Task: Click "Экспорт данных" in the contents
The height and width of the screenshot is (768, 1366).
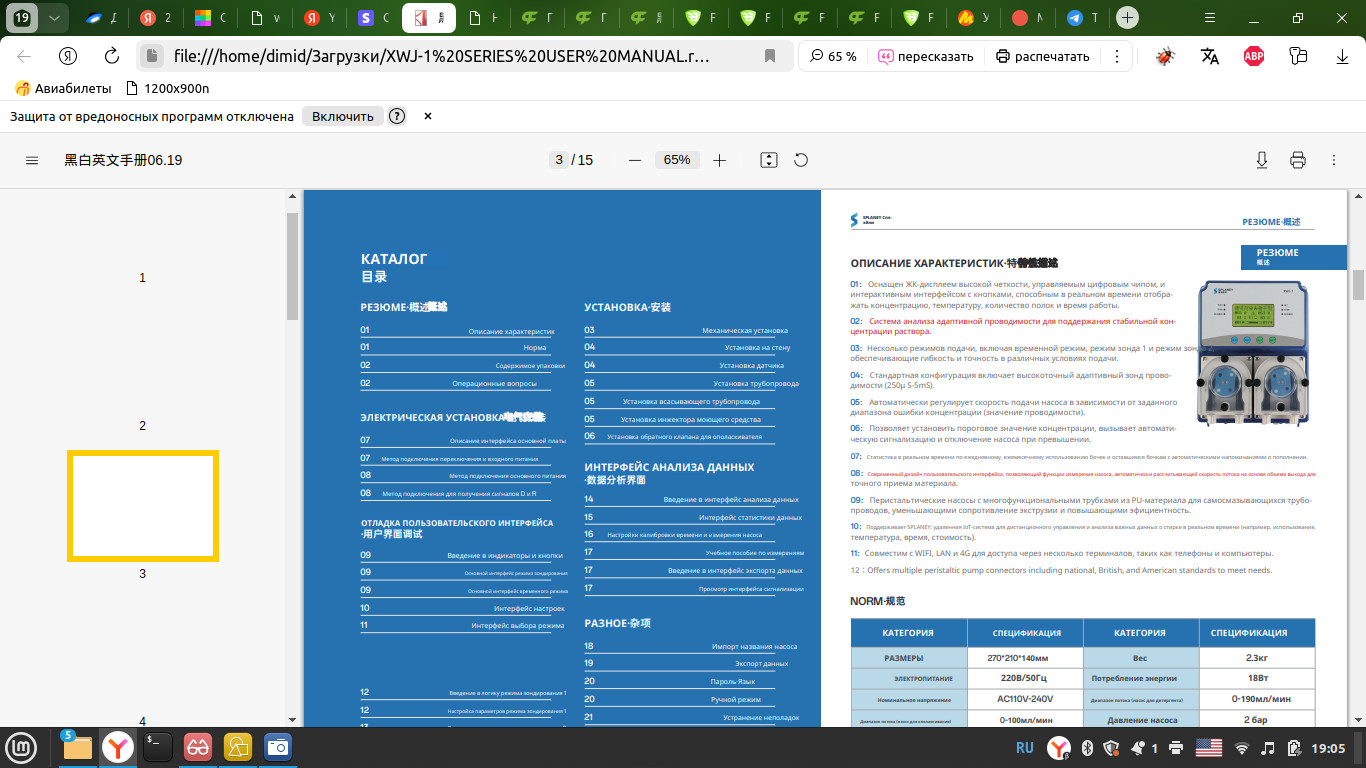Action: pos(762,663)
